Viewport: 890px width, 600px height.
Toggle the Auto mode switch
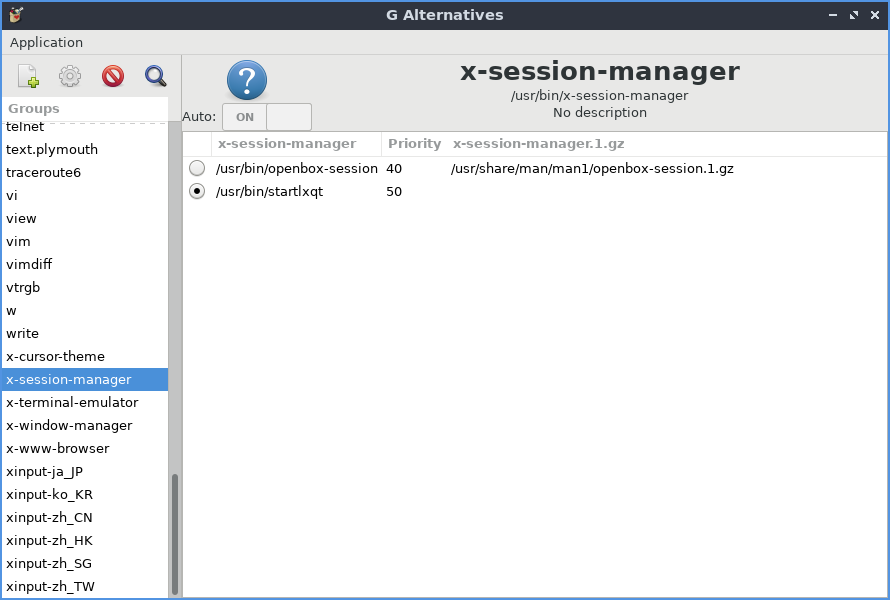(x=267, y=117)
